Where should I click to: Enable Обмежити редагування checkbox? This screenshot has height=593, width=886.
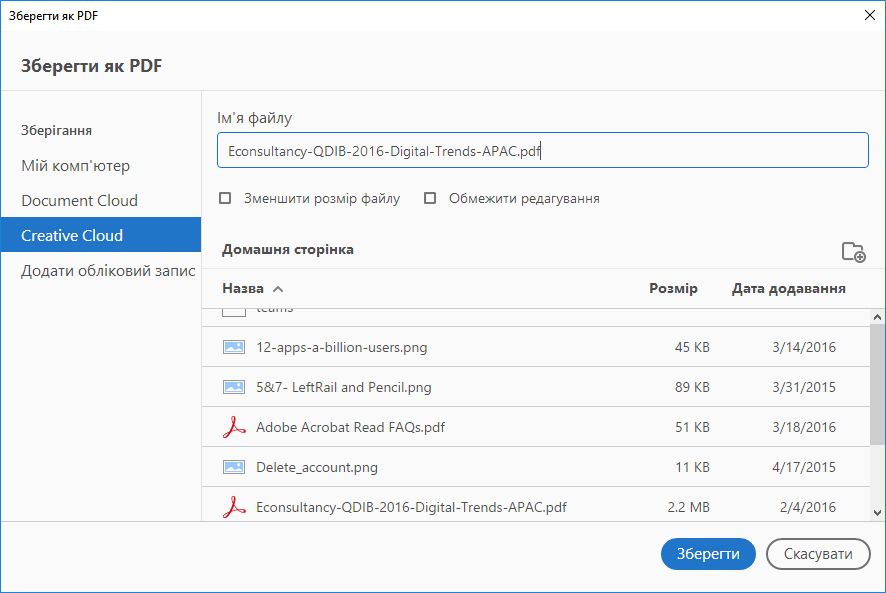point(430,198)
